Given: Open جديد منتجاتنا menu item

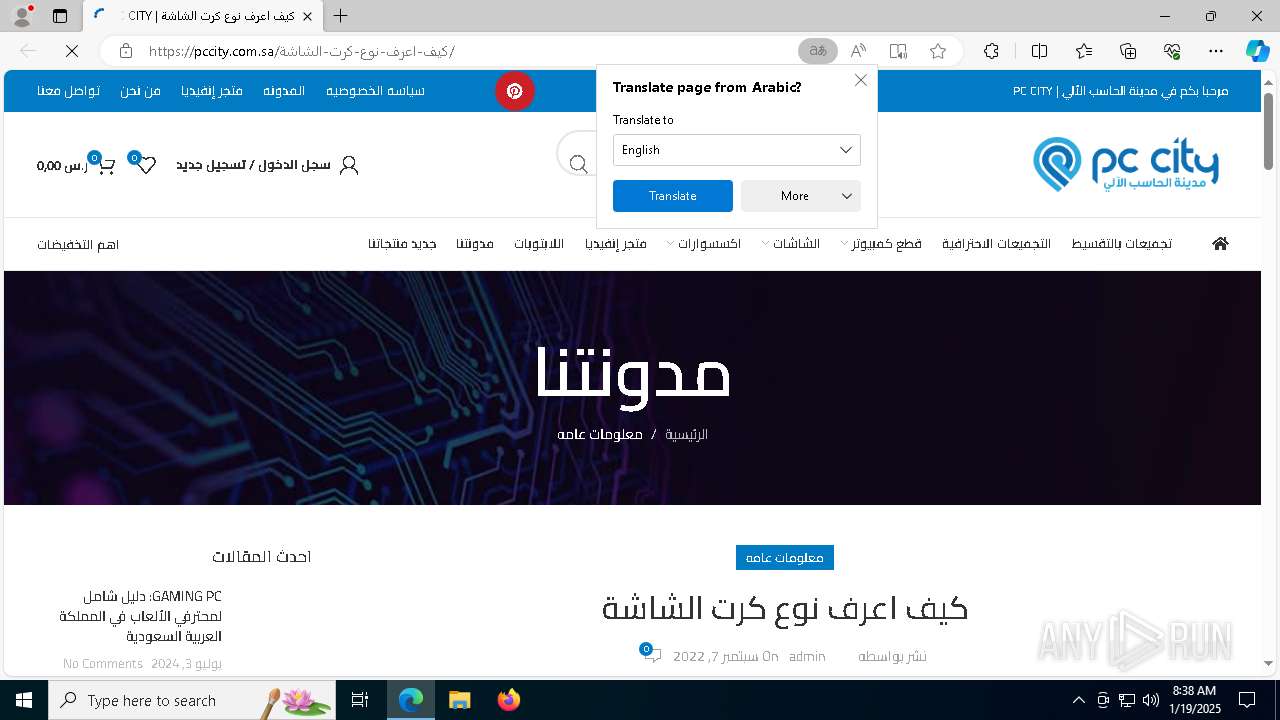Looking at the screenshot, I should pos(402,244).
